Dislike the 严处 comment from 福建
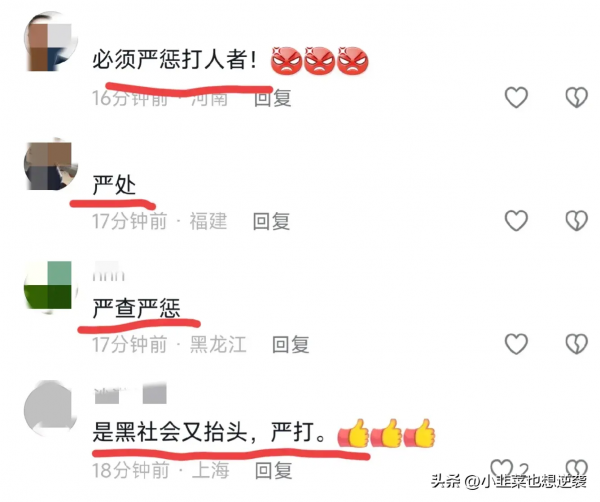Image resolution: width=600 pixels, height=502 pixels. coord(577,220)
